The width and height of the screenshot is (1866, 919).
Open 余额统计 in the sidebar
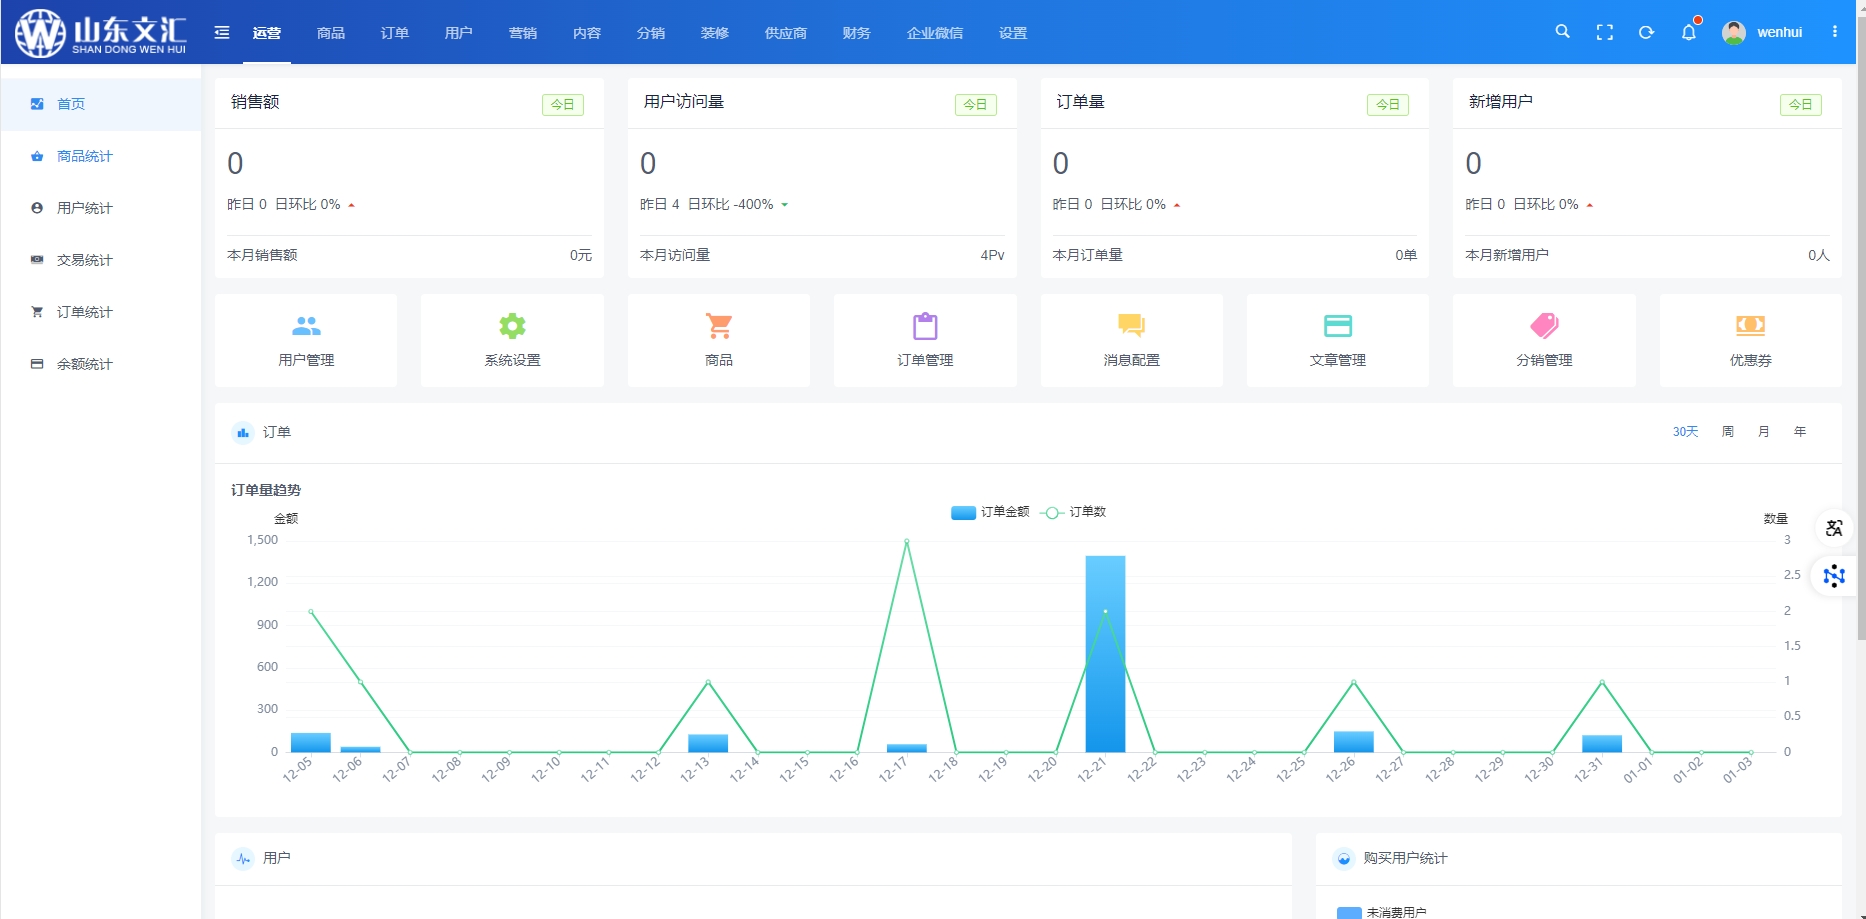[101, 364]
